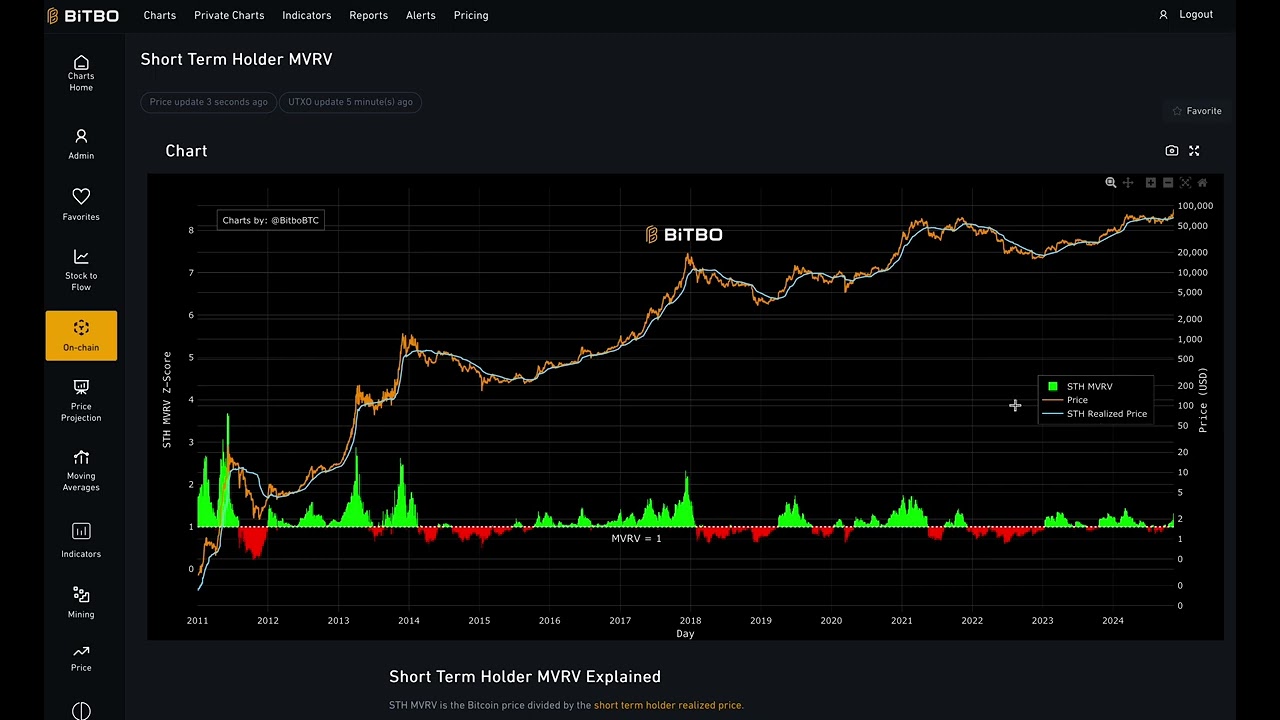Click the chart Zoom in plus button
Viewport: 1280px width, 720px height.
pos(1151,183)
